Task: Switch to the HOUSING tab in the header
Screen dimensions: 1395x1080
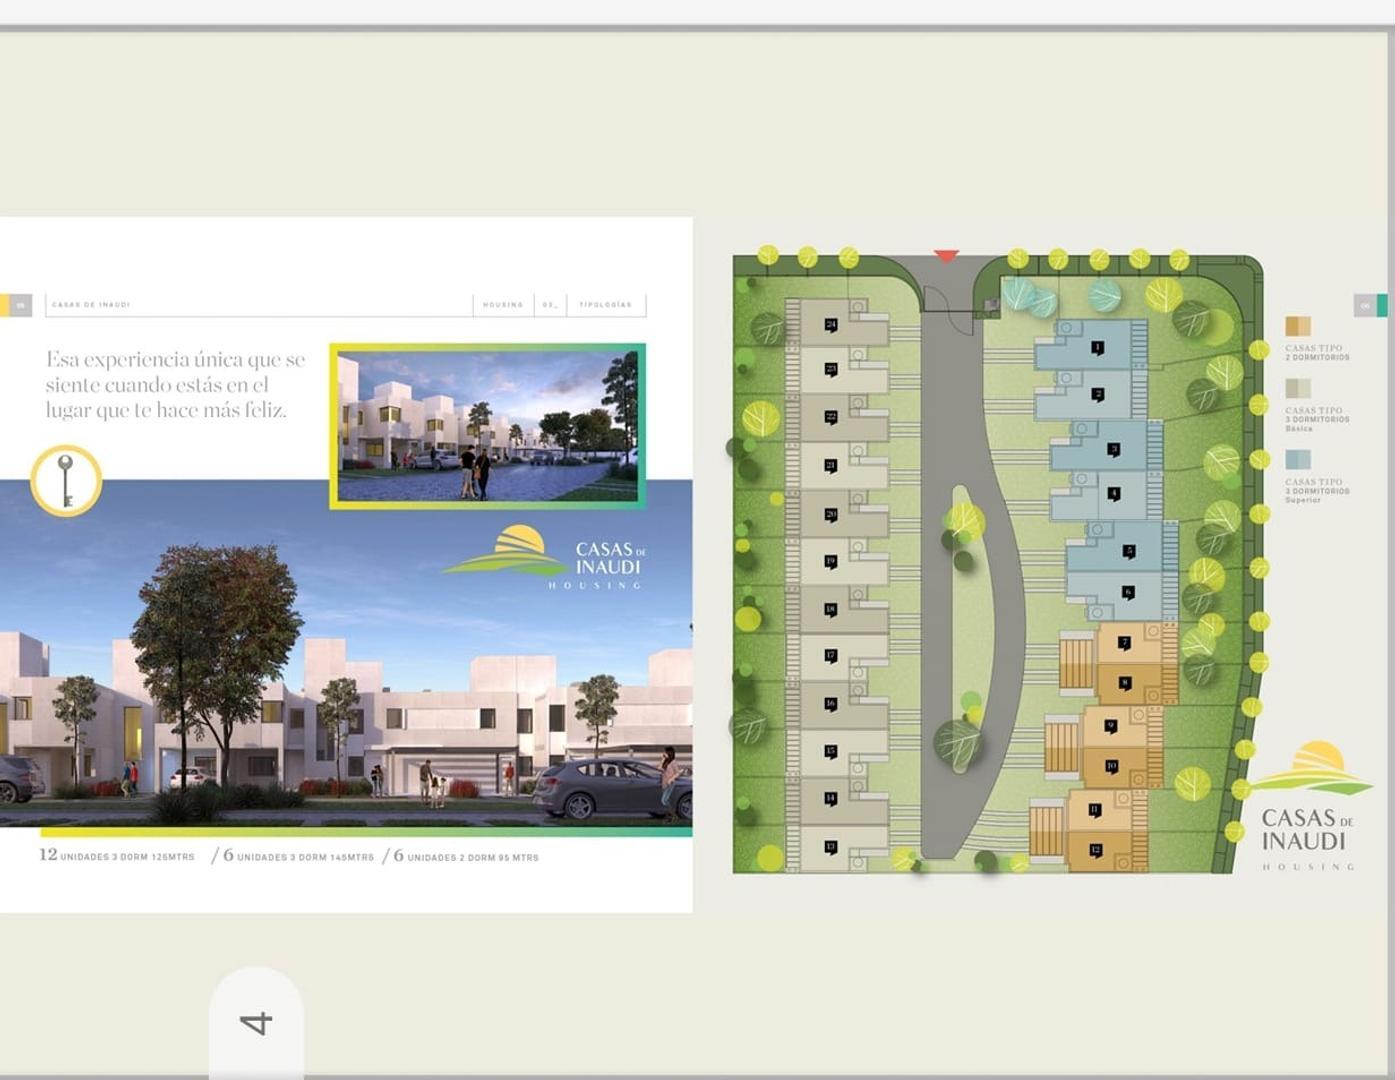Action: pos(503,304)
